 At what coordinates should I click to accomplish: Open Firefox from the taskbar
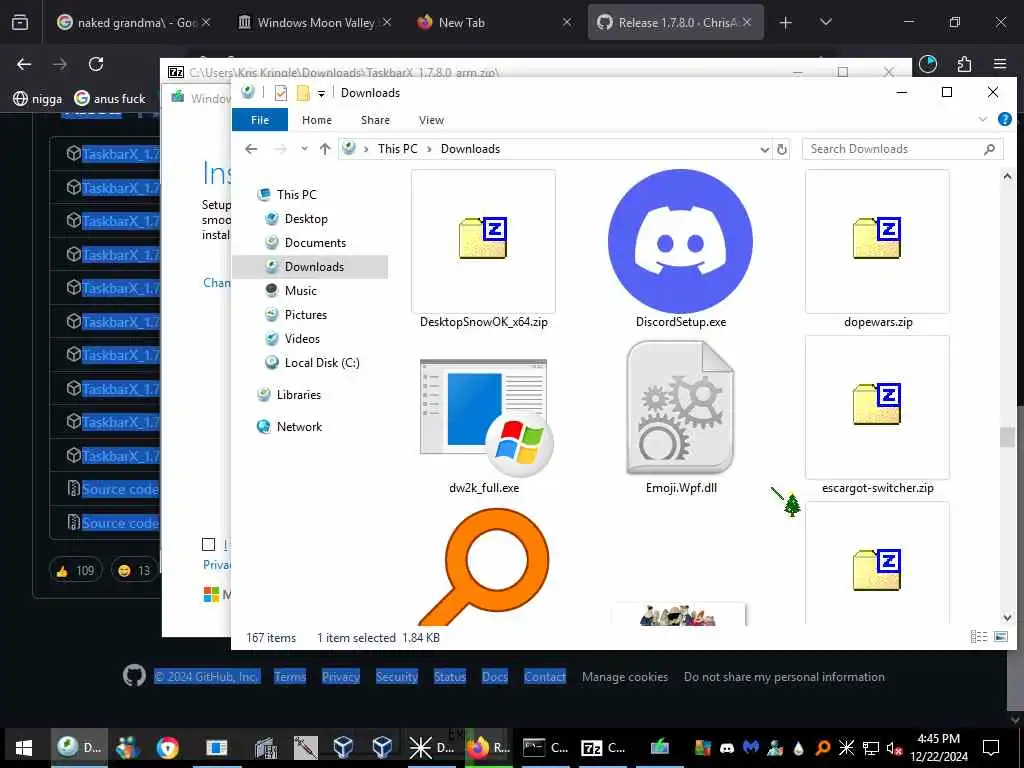487,748
